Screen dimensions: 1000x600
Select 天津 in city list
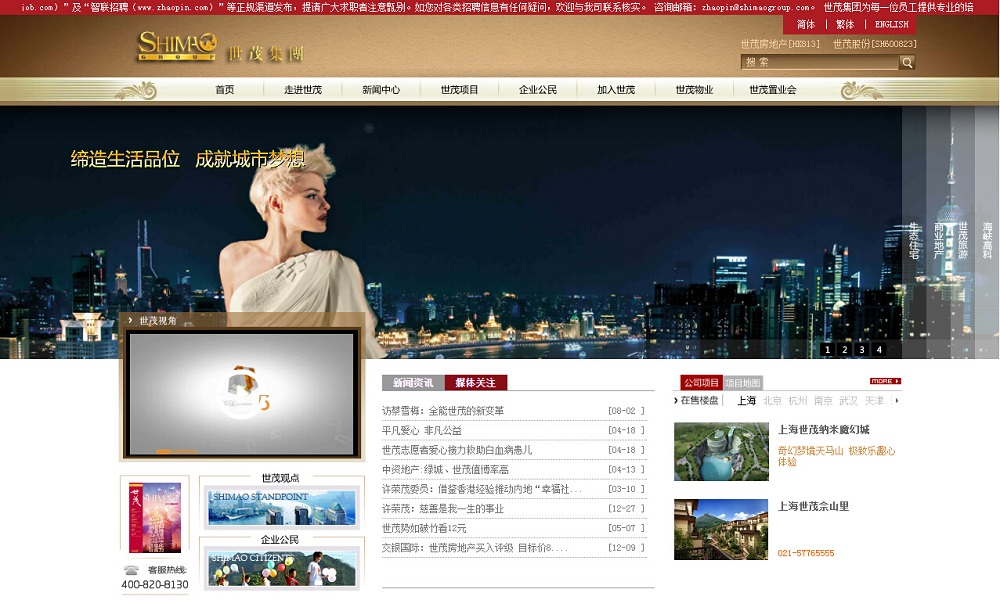(x=874, y=400)
